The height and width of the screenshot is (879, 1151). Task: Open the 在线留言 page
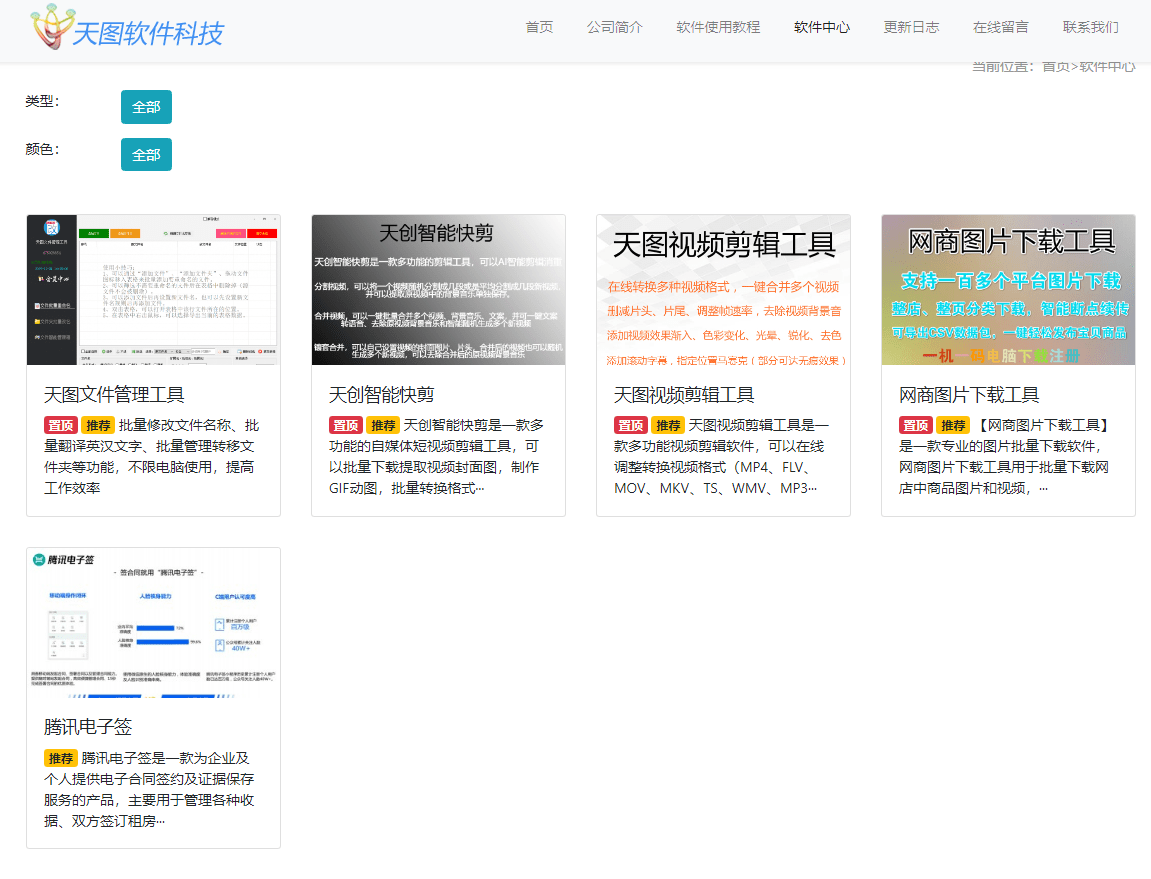(x=1001, y=28)
